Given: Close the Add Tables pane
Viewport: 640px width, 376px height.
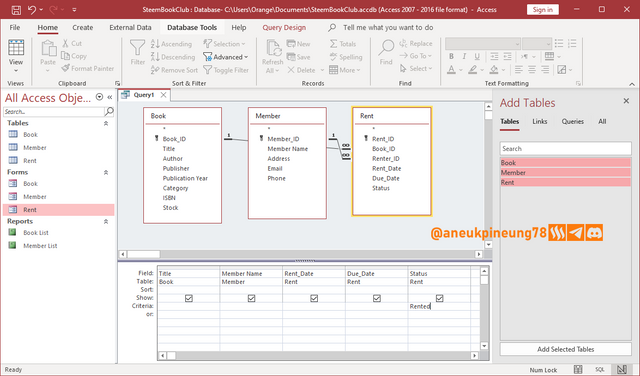Looking at the screenshot, I should [x=626, y=101].
